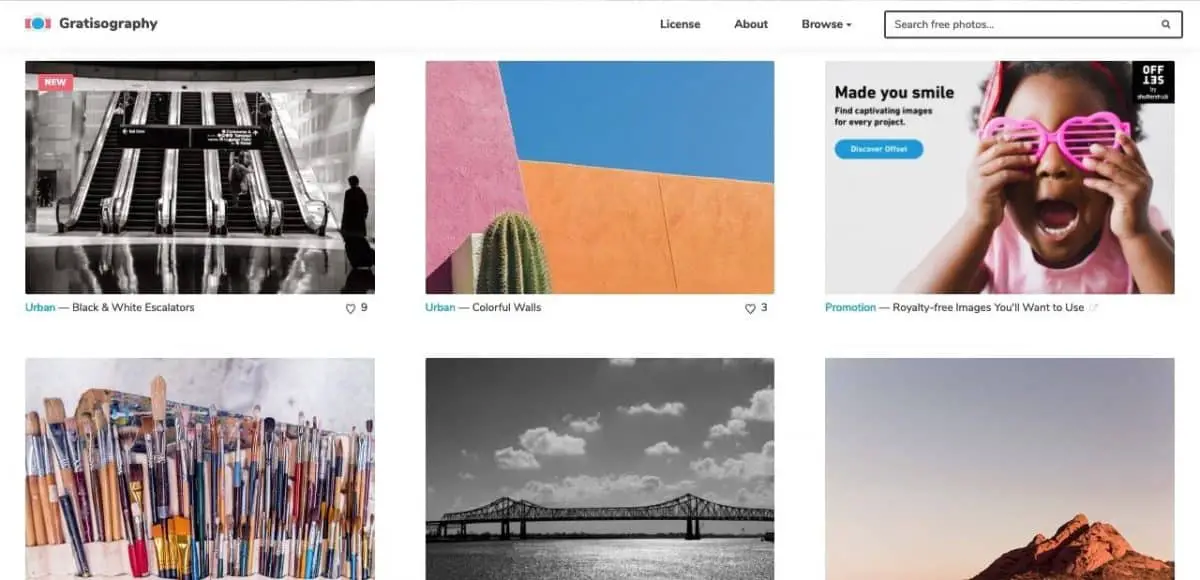Image resolution: width=1200 pixels, height=580 pixels.
Task: Open the About page
Action: pos(751,24)
